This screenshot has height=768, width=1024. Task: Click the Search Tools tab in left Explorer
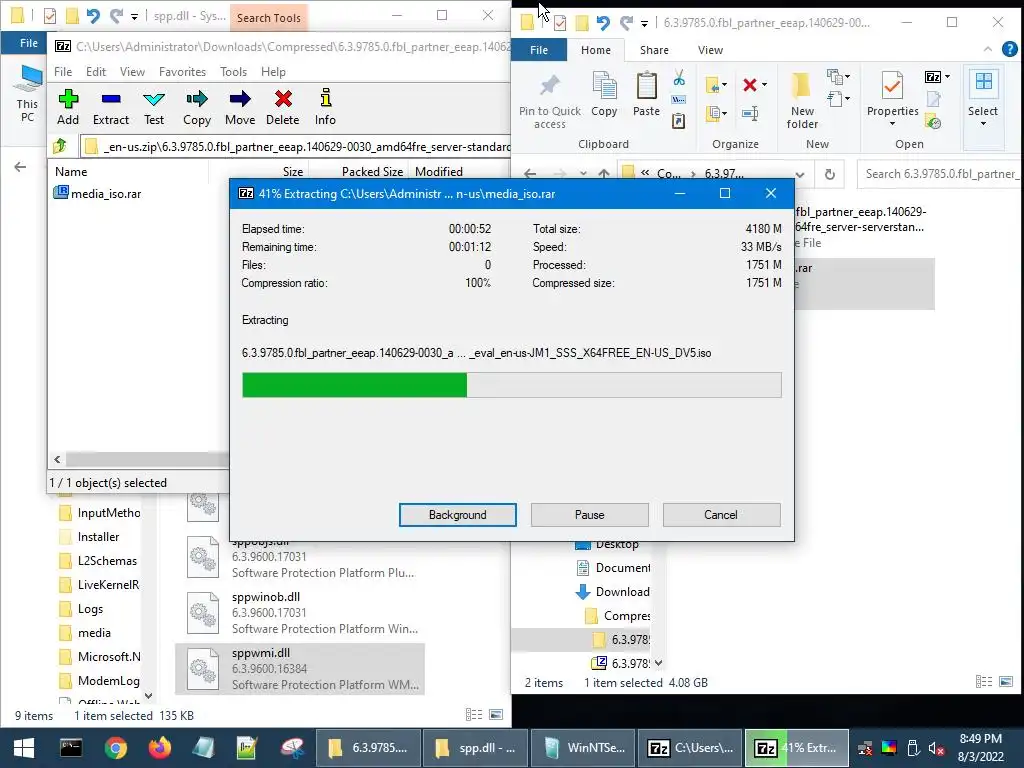[268, 18]
